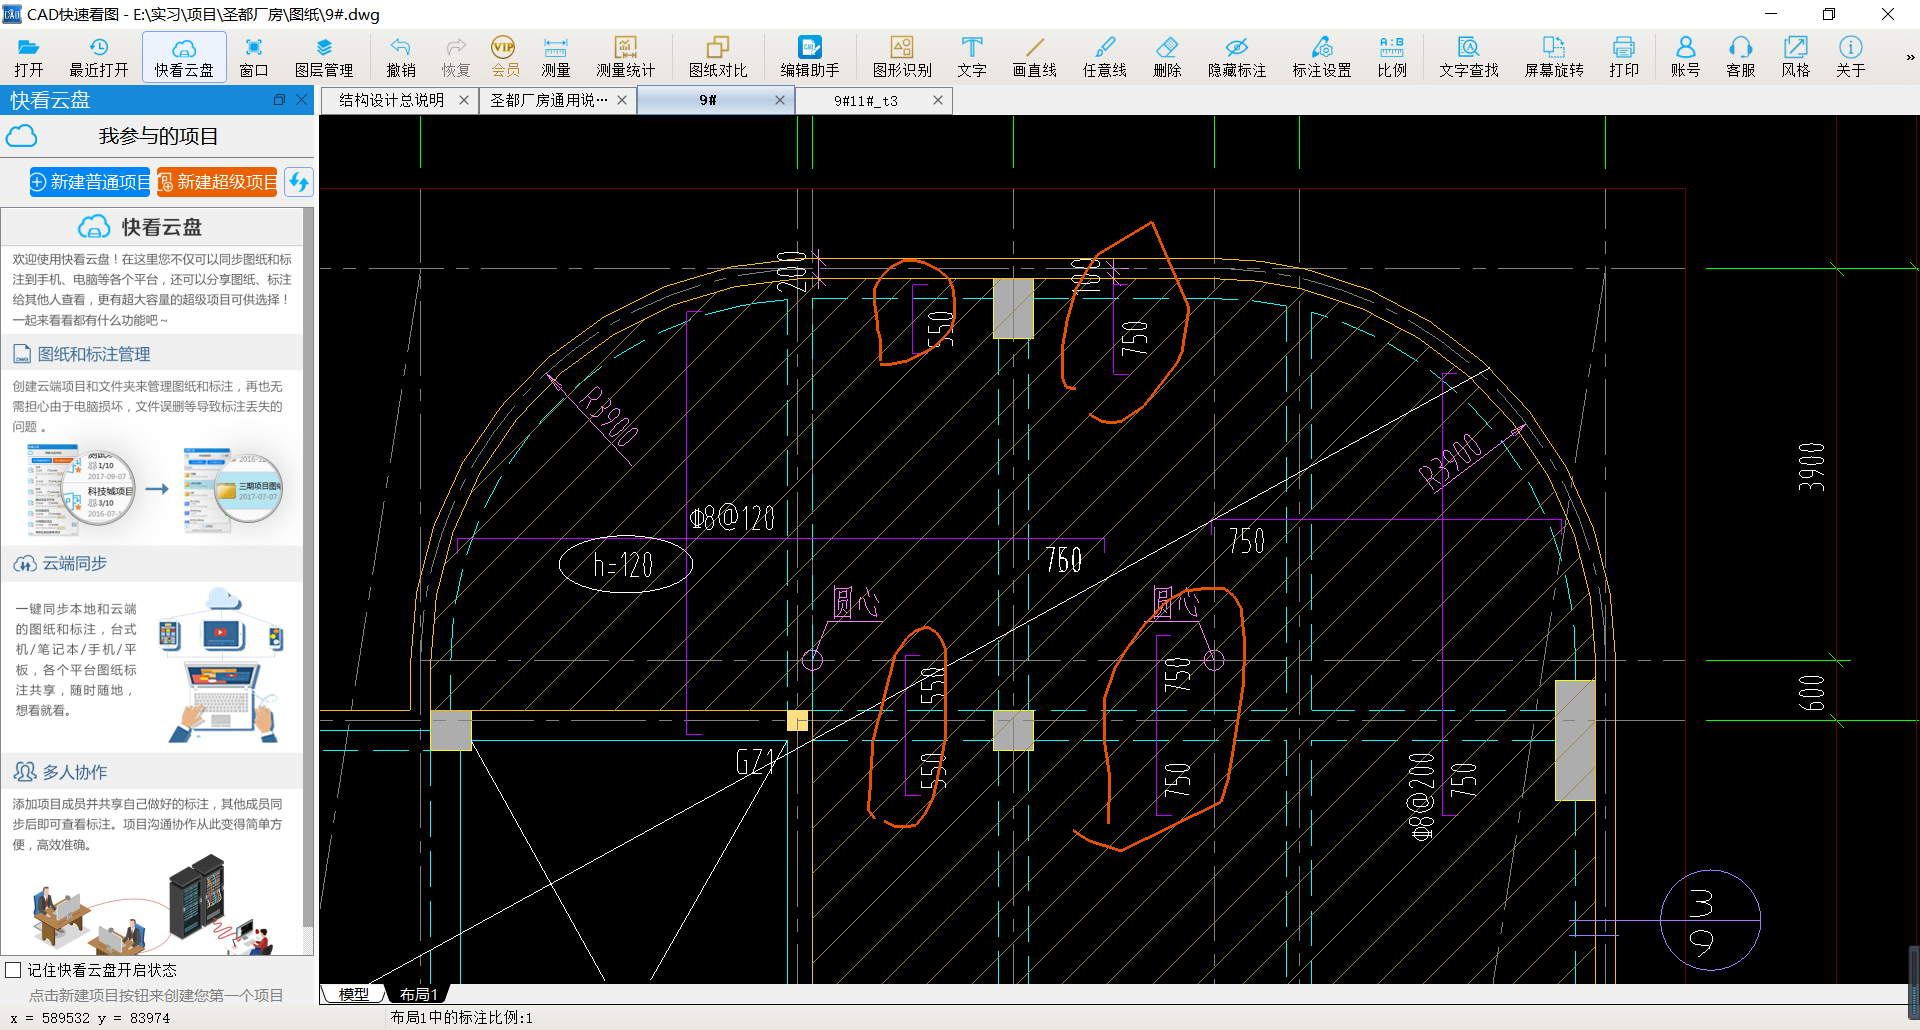
Task: Select the 测量 measure tool
Action: (x=556, y=57)
